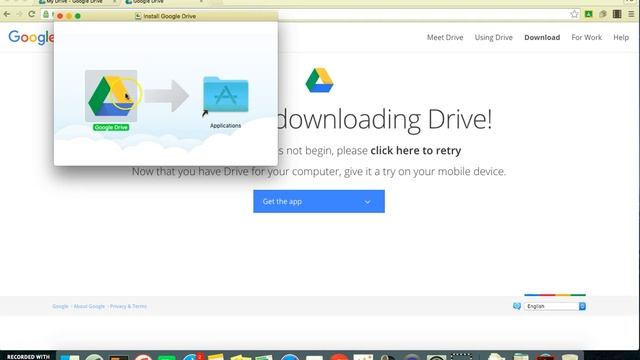640x360 pixels.
Task: Minimize the Install Google Drive window
Action: pyautogui.click(x=69, y=16)
